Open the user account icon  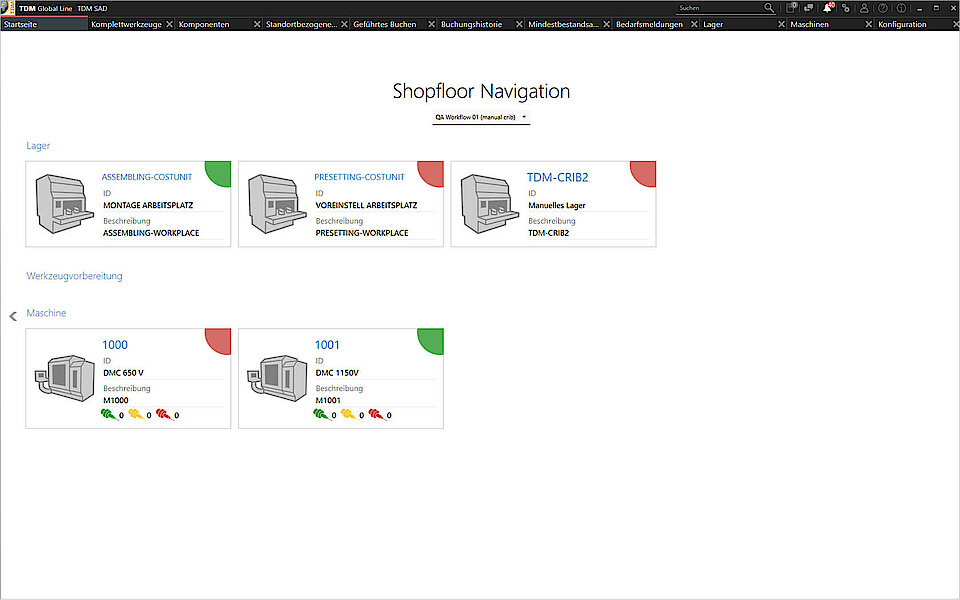[x=864, y=8]
